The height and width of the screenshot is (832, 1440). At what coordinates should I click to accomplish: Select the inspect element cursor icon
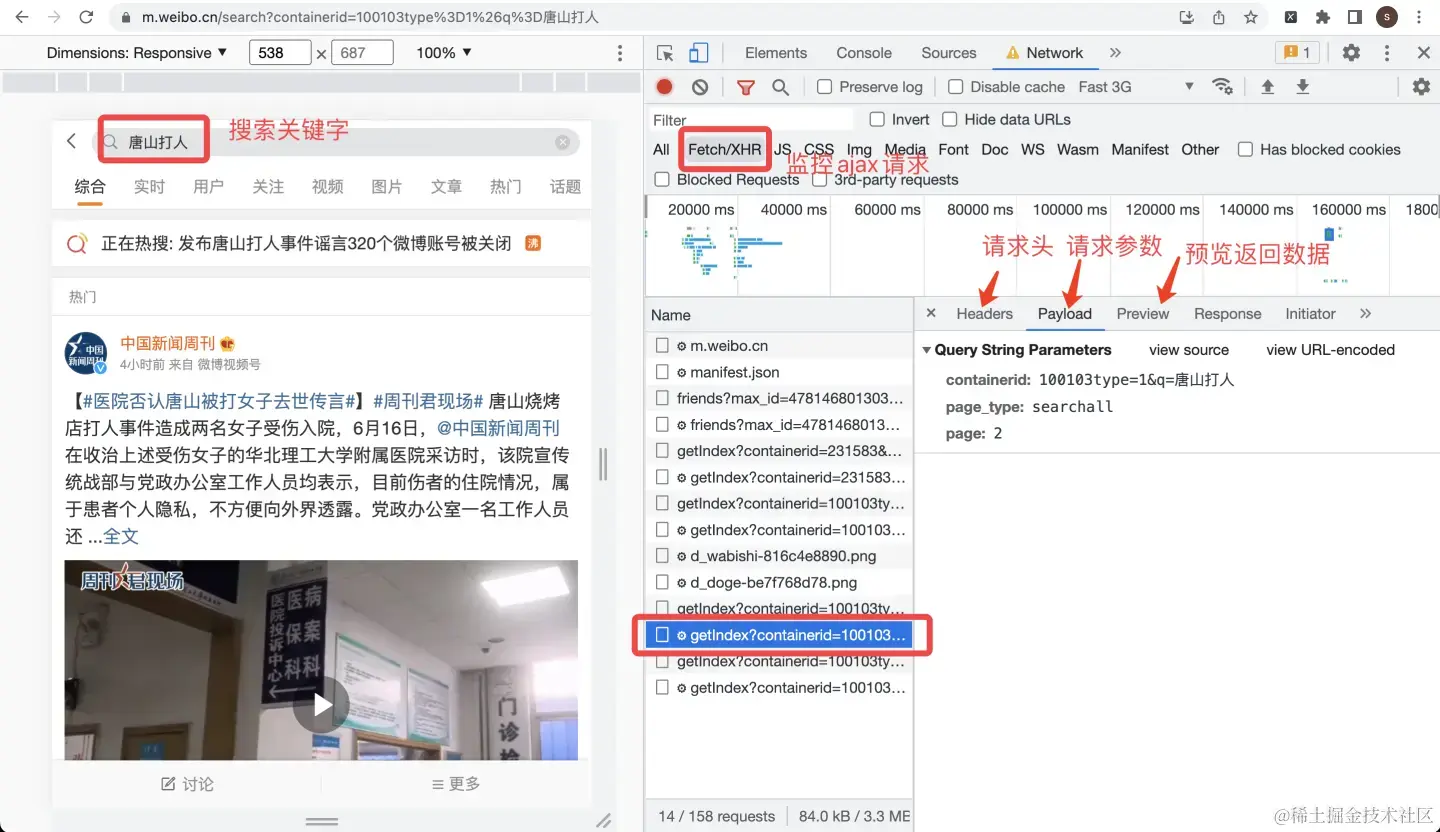coord(662,52)
